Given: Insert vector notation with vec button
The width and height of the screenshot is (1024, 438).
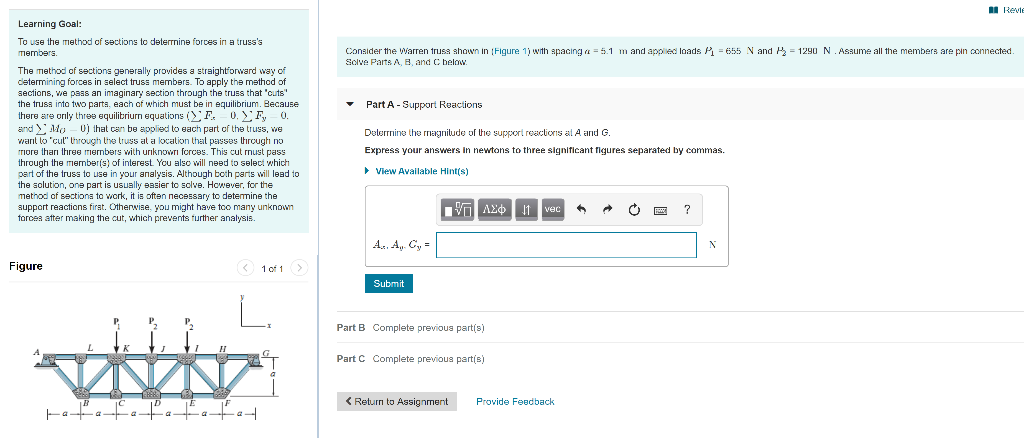Looking at the screenshot, I should coord(552,210).
